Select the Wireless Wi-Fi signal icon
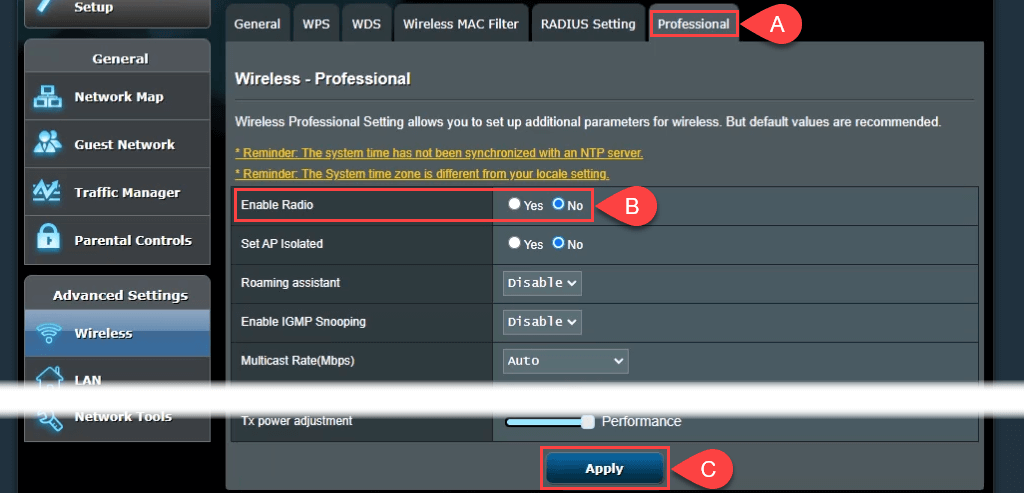Screen dimensions: 1024x493 click(x=48, y=334)
